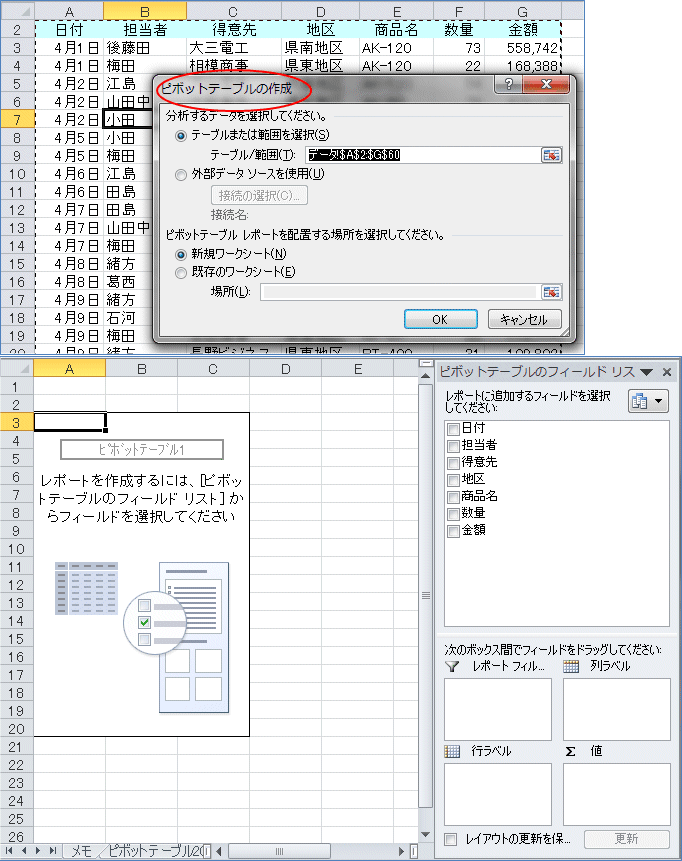This screenshot has width=682, height=861.
Task: Click the help question mark in the dialog
Action: [x=509, y=84]
